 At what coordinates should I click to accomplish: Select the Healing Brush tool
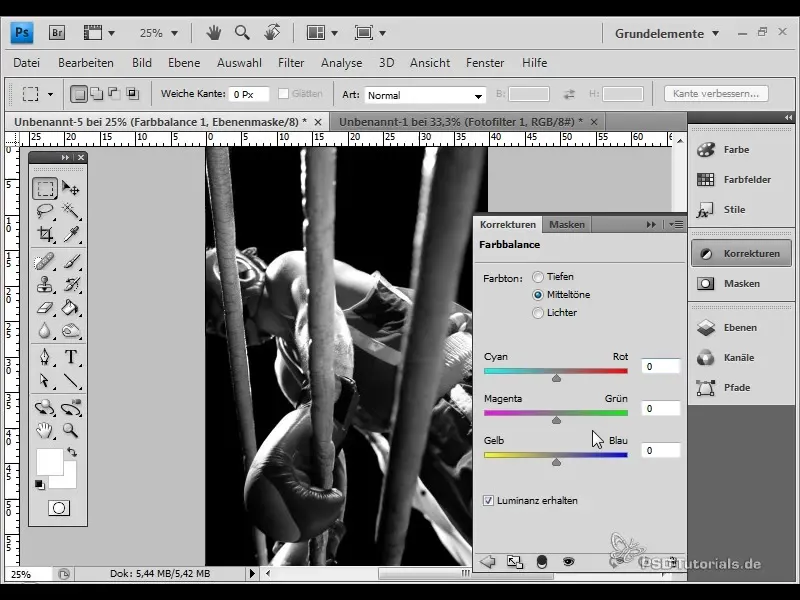point(45,262)
